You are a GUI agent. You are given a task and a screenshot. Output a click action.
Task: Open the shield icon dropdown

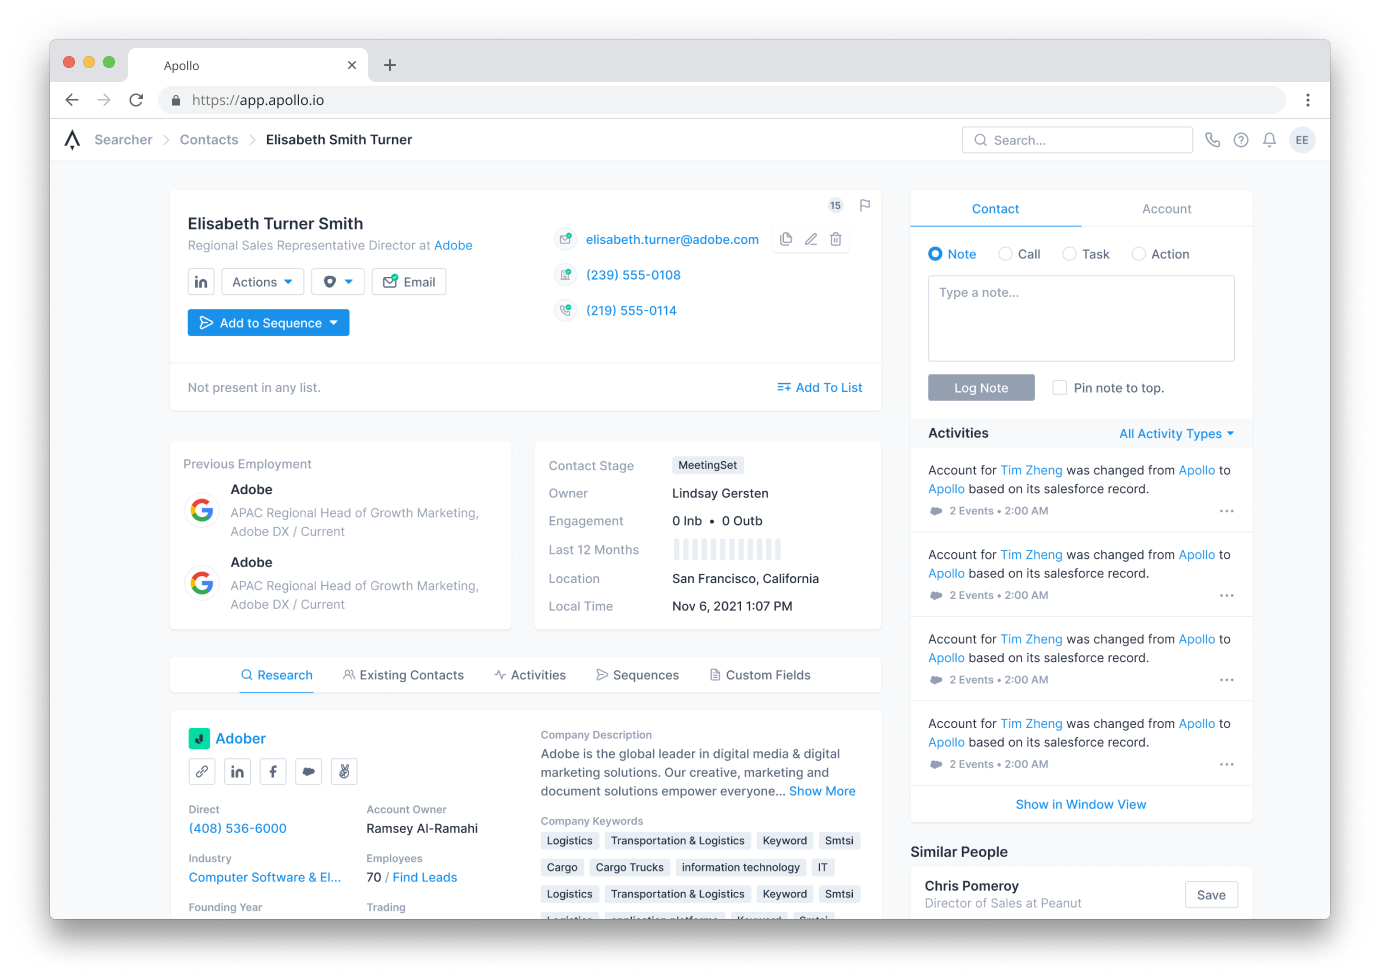pos(337,282)
